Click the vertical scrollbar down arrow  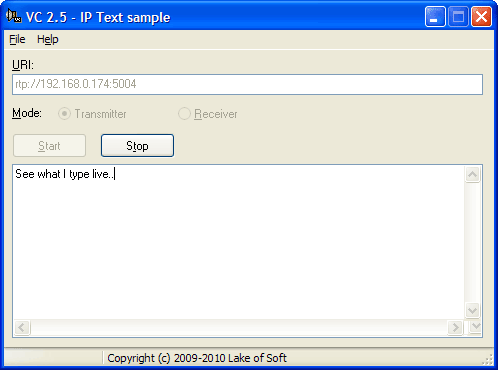tap(472, 311)
